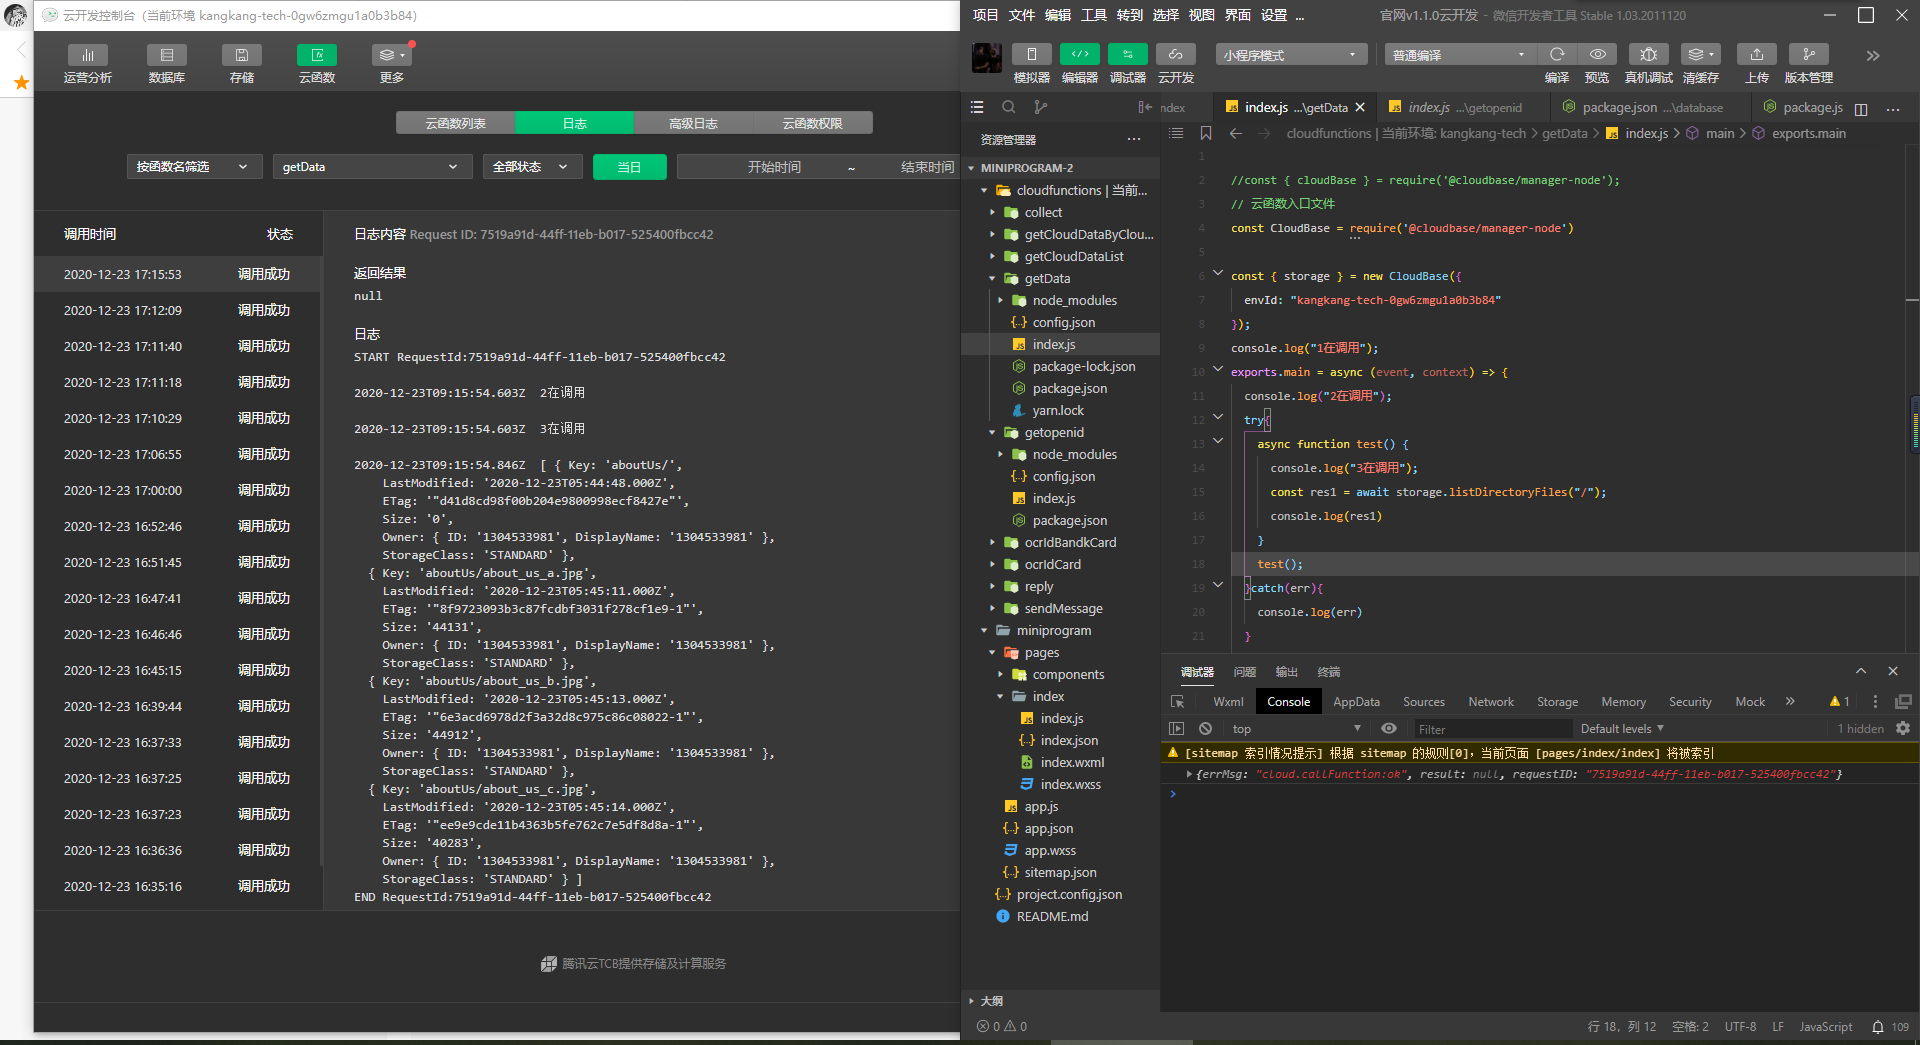This screenshot has width=1920, height=1045.
Task: Select the 17:12:09 log entry
Action: tap(178, 310)
